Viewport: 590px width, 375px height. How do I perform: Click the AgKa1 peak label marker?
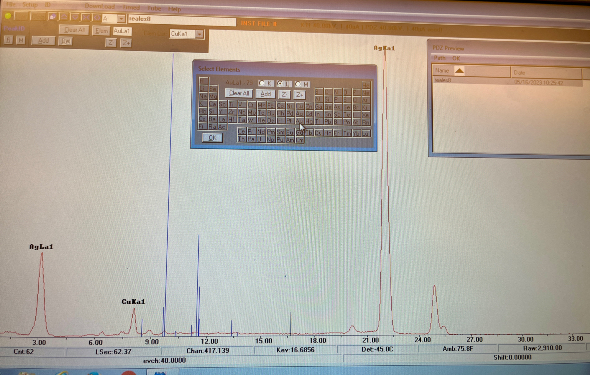(384, 48)
